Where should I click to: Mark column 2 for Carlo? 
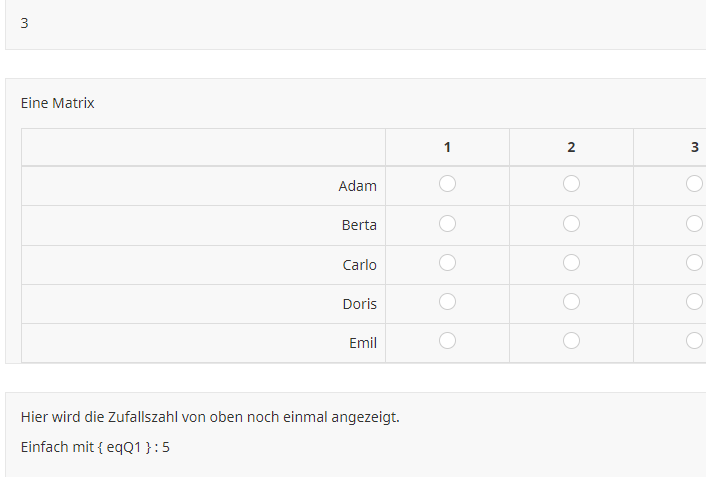[571, 263]
